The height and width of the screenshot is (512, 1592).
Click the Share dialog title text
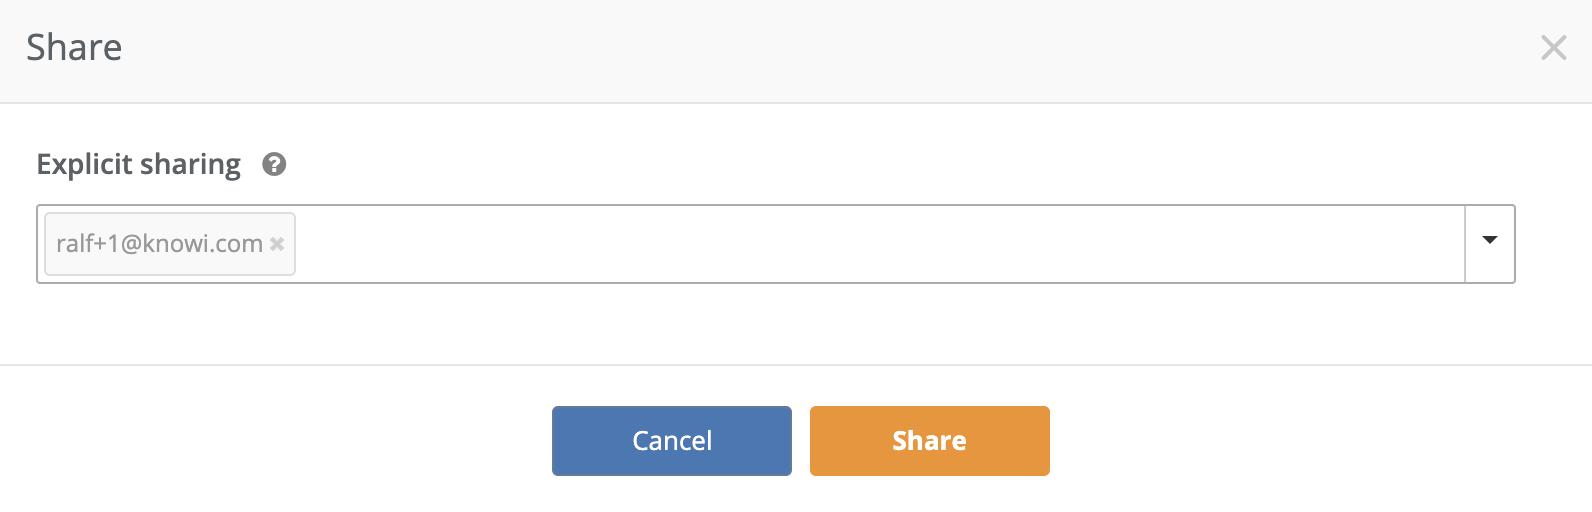[x=74, y=47]
